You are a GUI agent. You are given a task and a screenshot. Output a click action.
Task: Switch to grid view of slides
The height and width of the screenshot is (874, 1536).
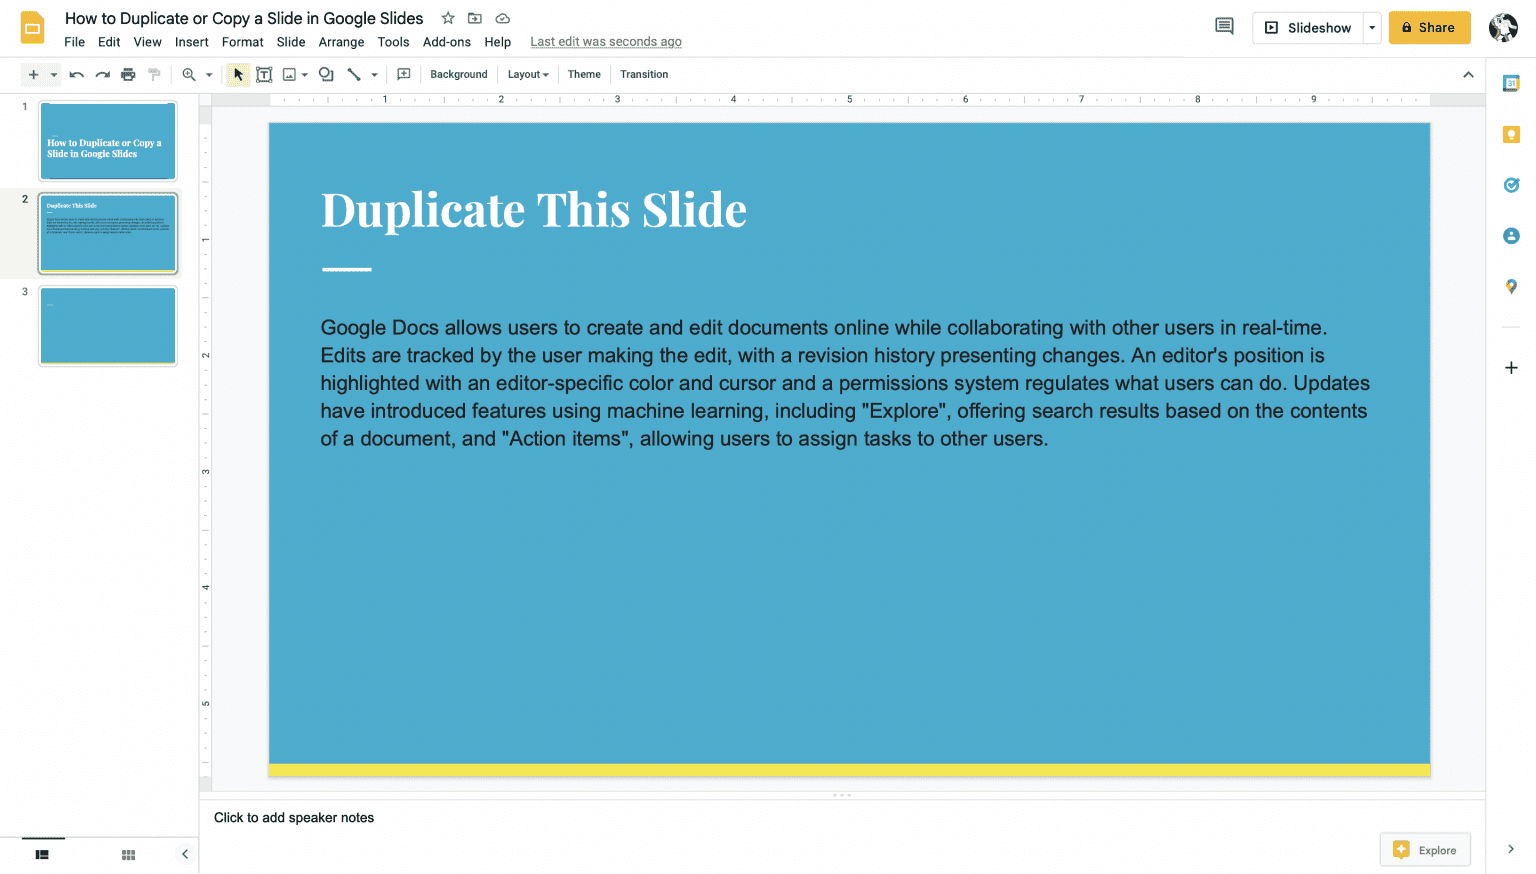pyautogui.click(x=128, y=854)
